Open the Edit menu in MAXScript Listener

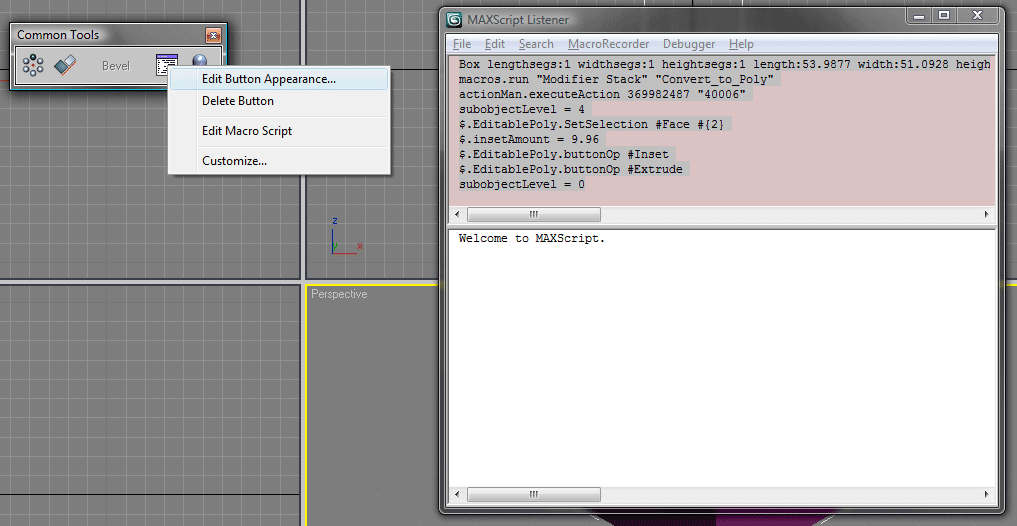click(495, 44)
